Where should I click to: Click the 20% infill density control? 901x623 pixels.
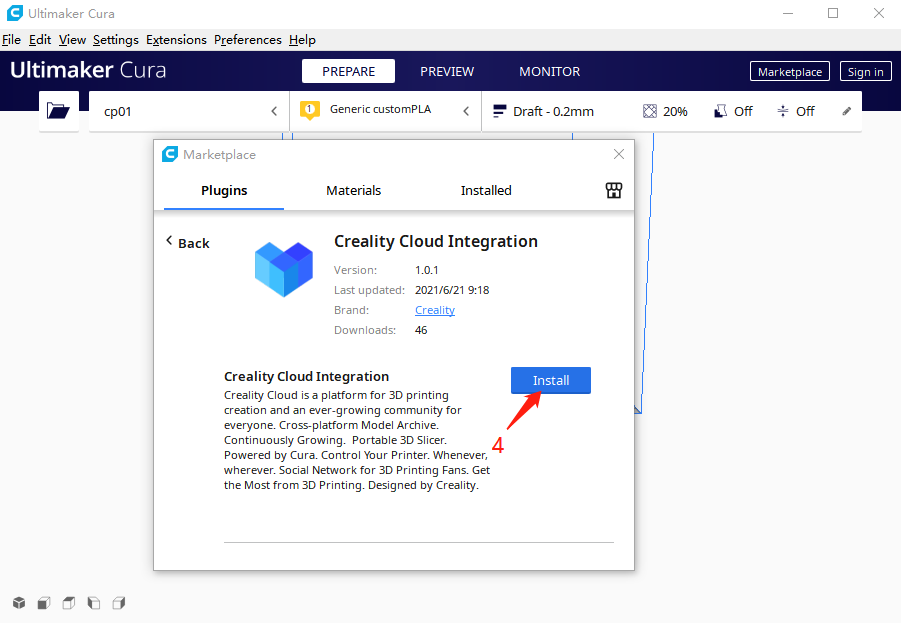tap(664, 110)
